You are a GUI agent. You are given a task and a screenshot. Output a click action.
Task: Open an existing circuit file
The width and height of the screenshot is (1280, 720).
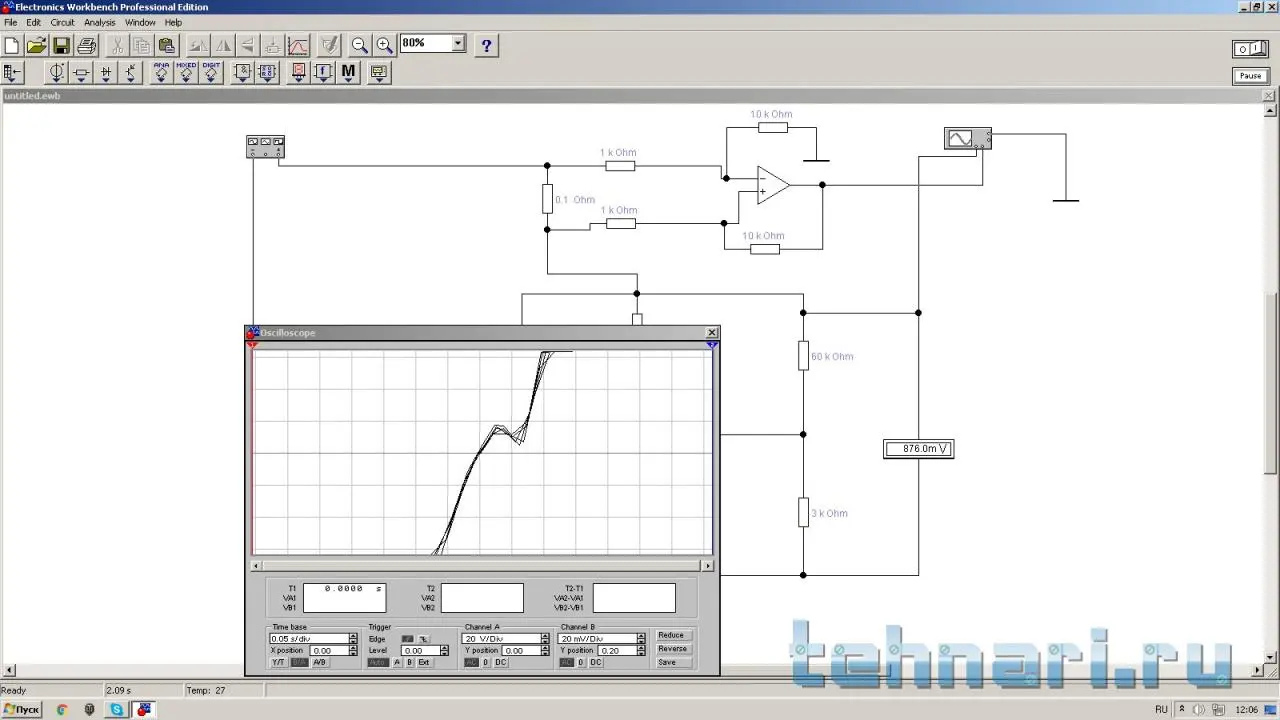coord(37,45)
